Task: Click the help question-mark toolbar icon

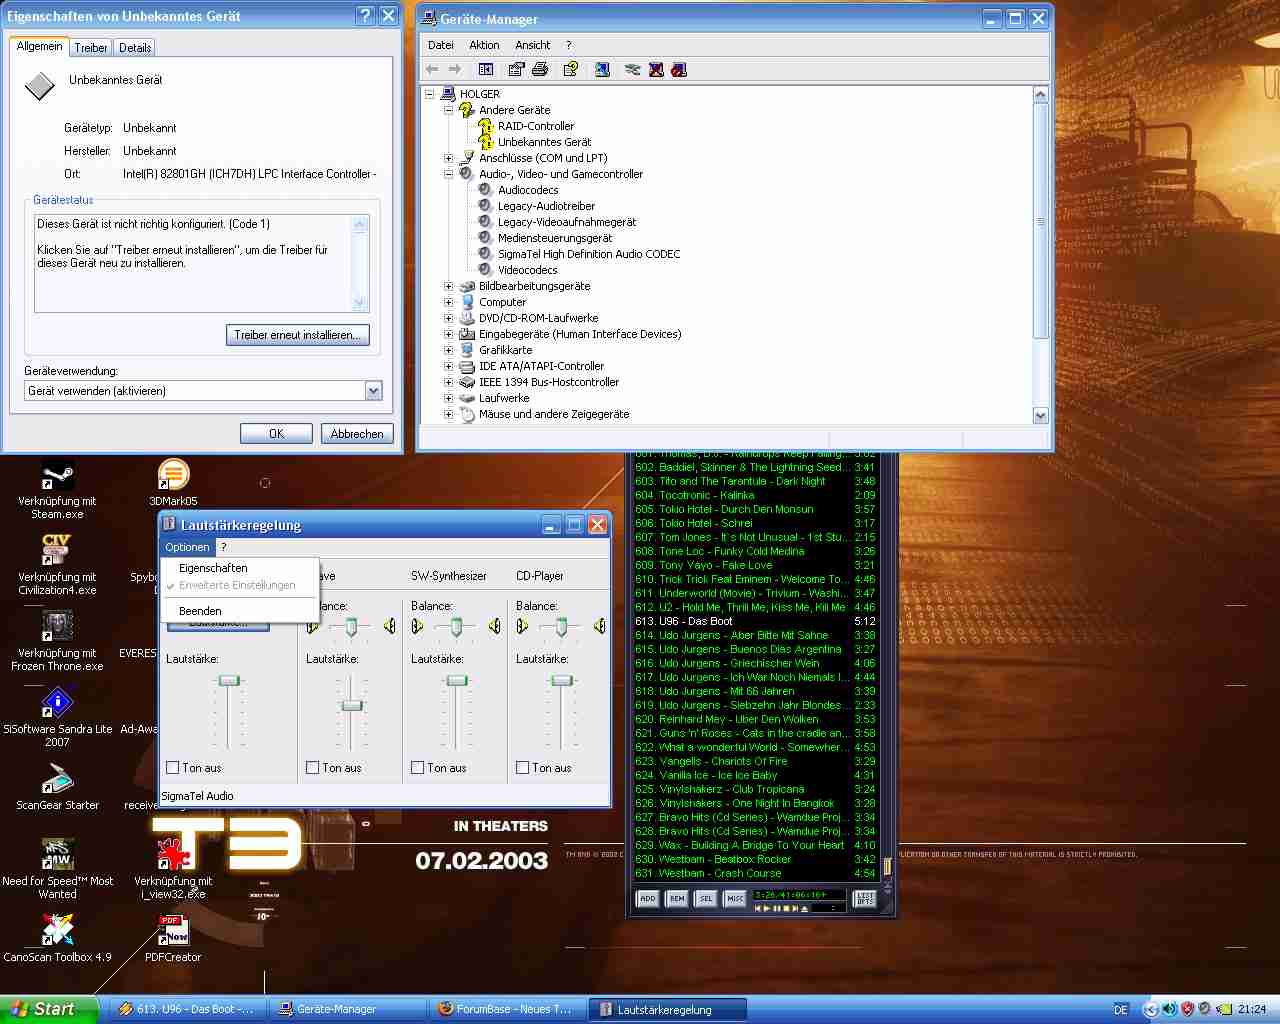Action: (x=571, y=69)
